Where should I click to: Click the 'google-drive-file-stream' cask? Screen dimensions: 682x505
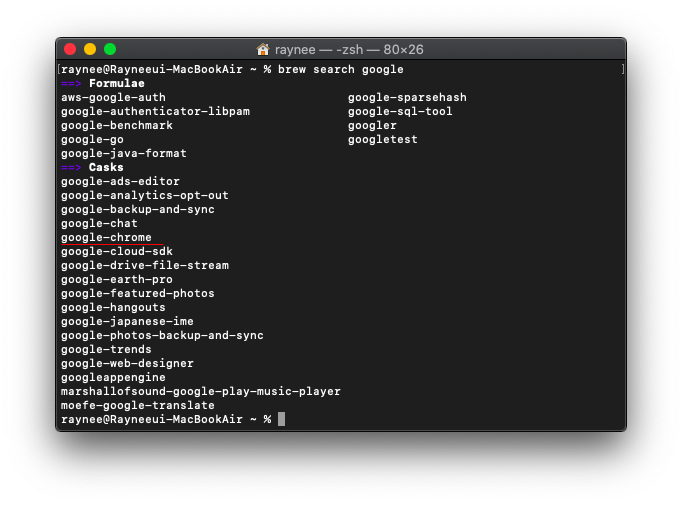coord(144,265)
